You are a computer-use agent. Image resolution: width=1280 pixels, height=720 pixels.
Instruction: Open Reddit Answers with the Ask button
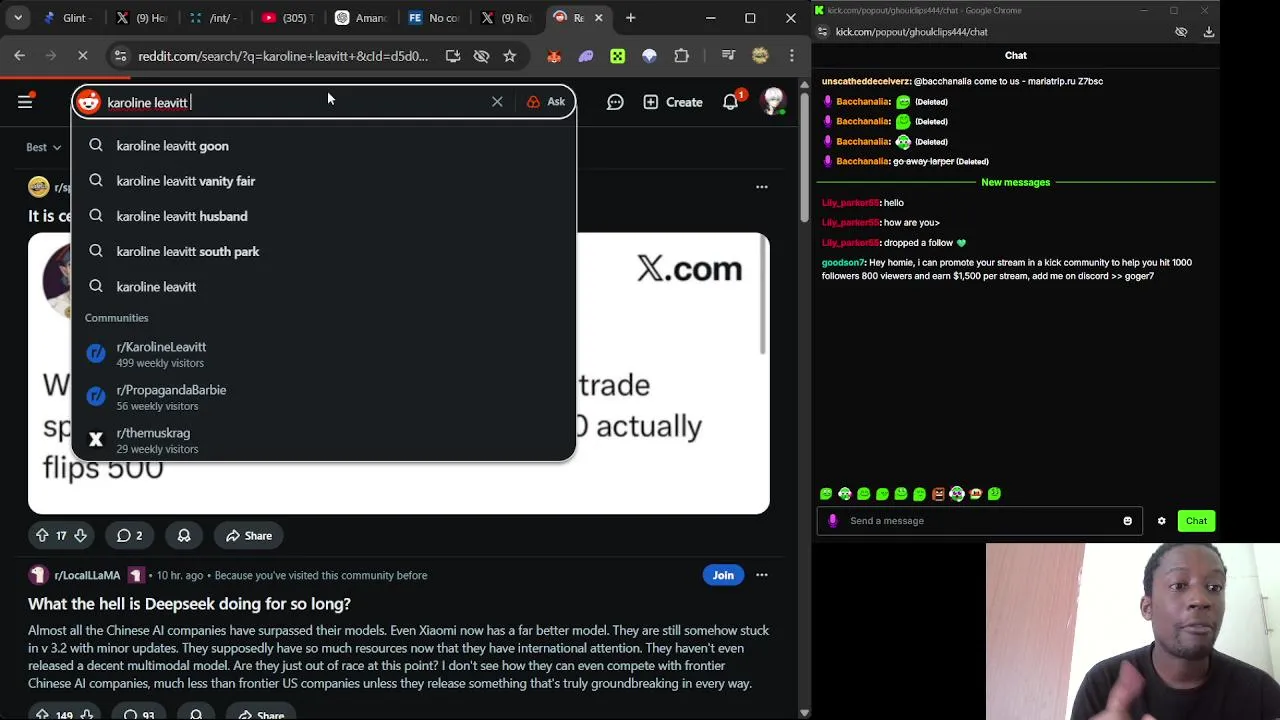(546, 102)
